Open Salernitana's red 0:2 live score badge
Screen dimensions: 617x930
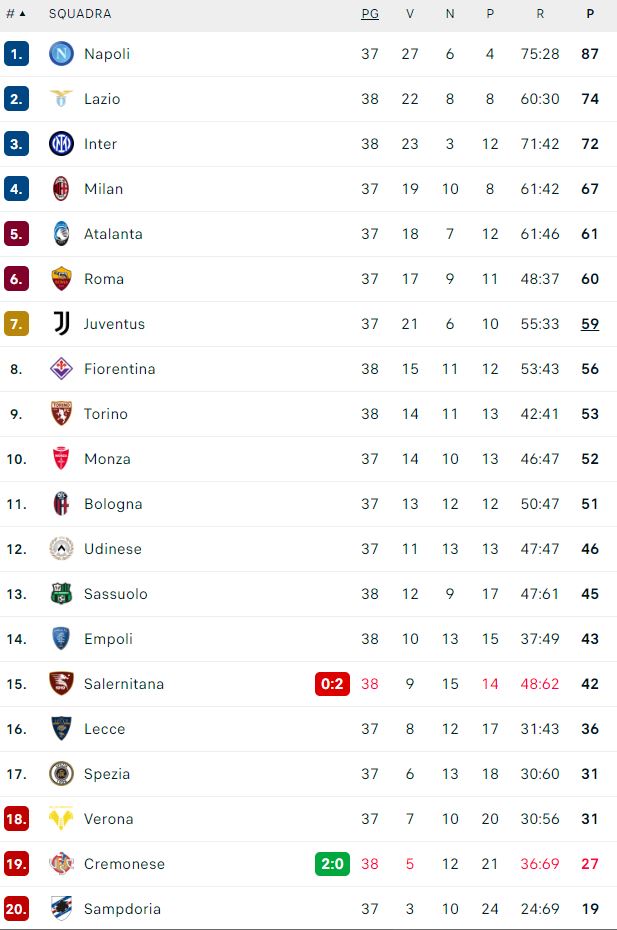pyautogui.click(x=332, y=684)
